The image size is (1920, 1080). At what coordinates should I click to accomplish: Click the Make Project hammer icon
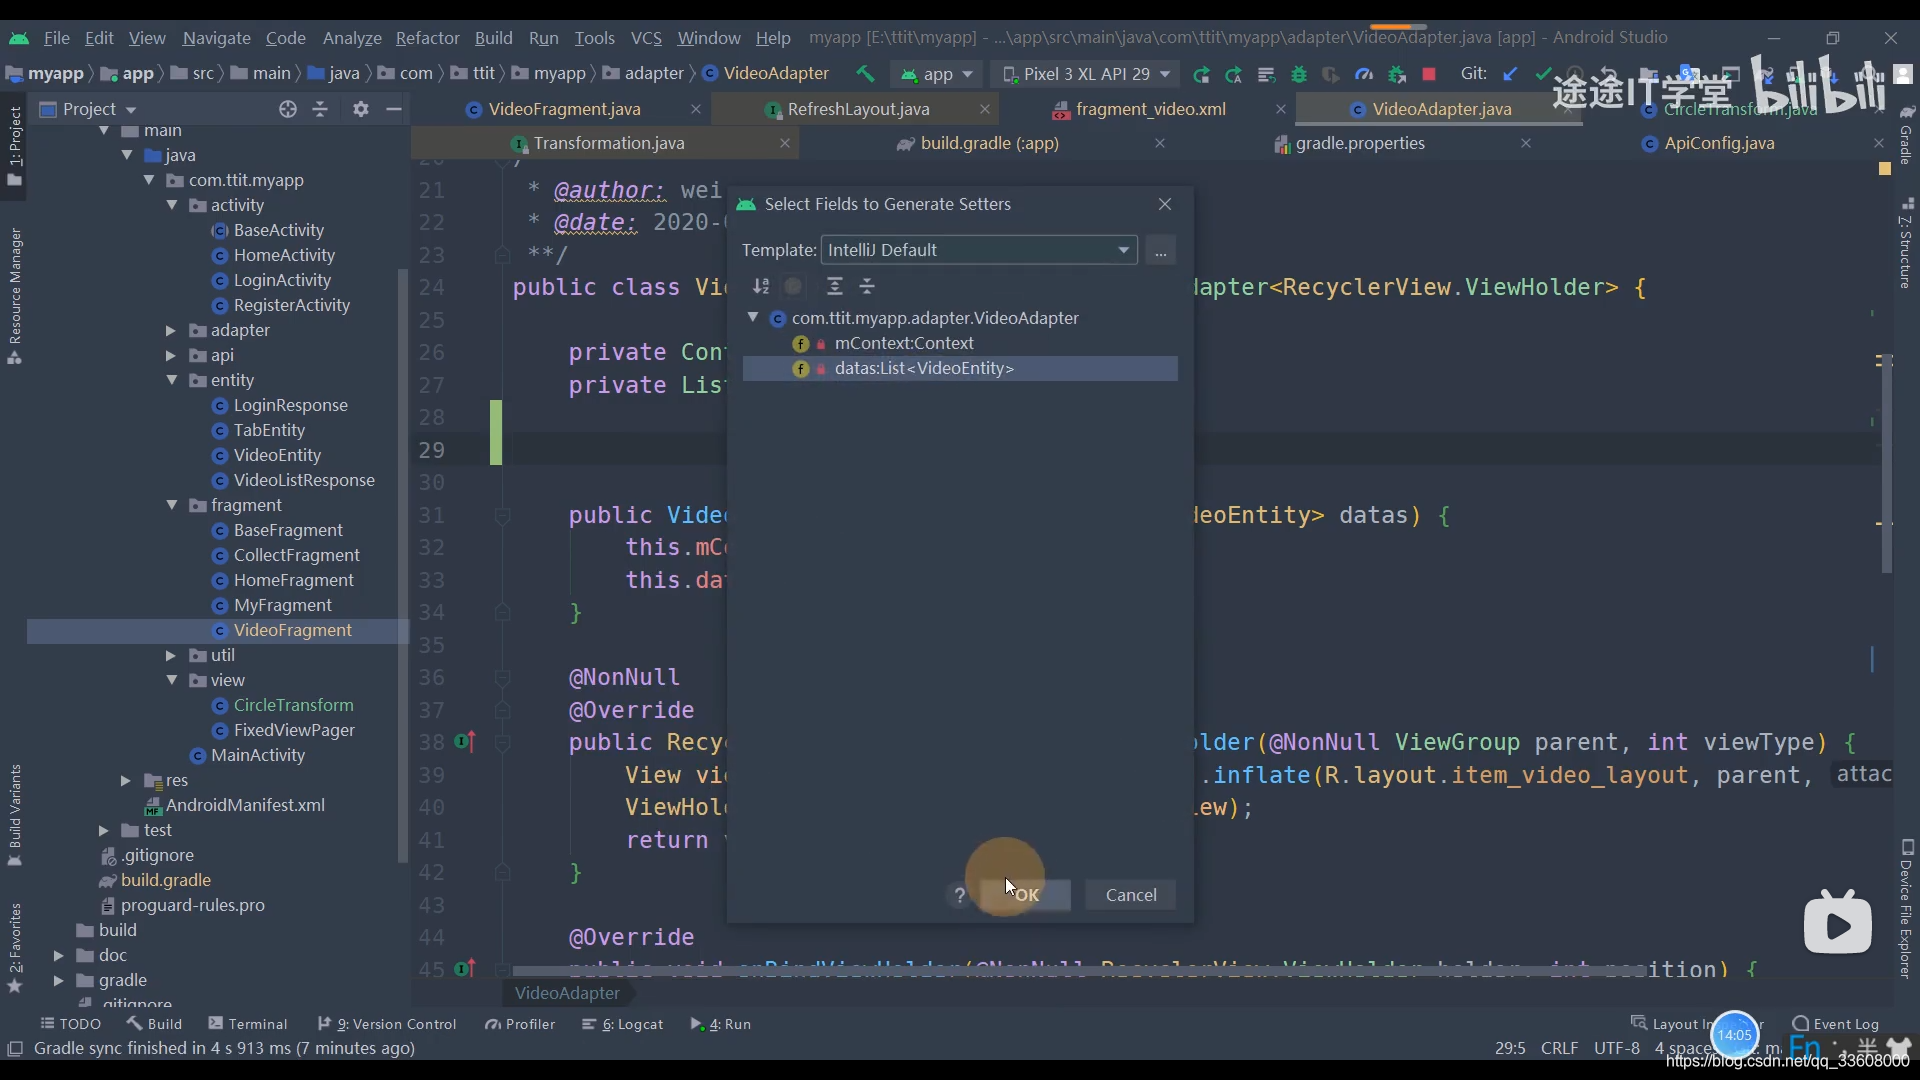pos(865,73)
